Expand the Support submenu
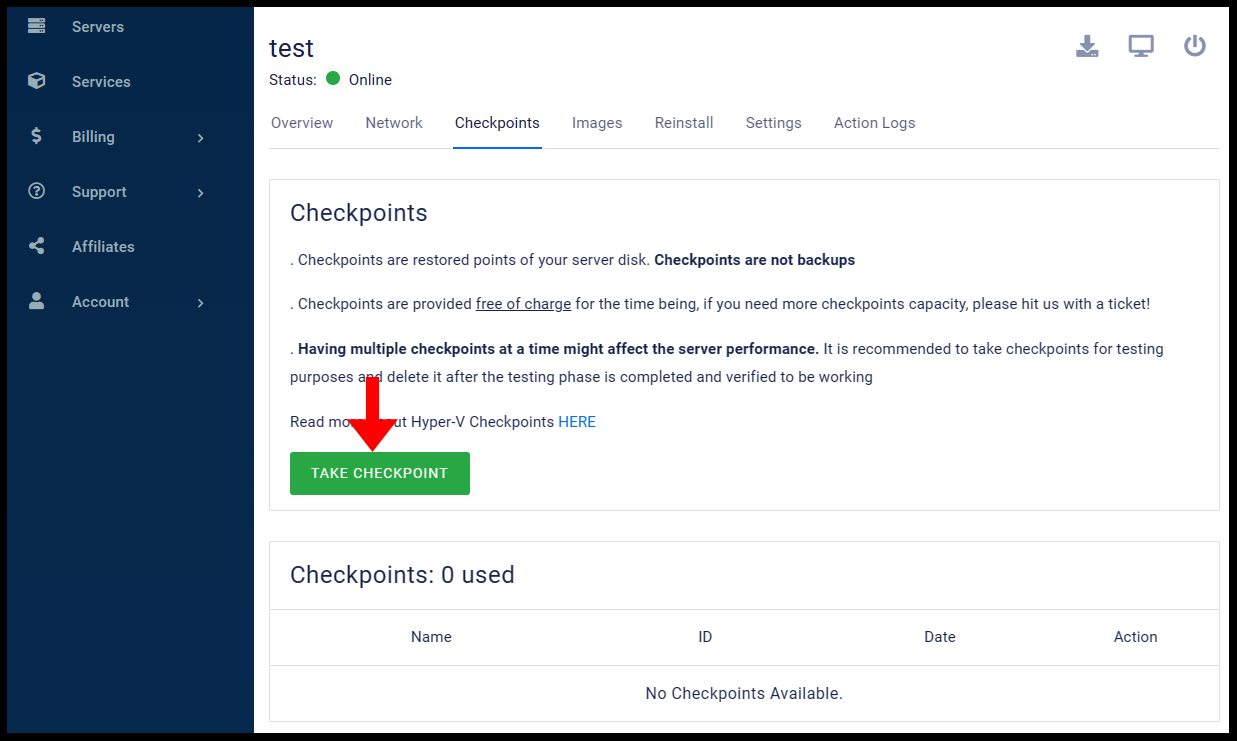 click(198, 191)
